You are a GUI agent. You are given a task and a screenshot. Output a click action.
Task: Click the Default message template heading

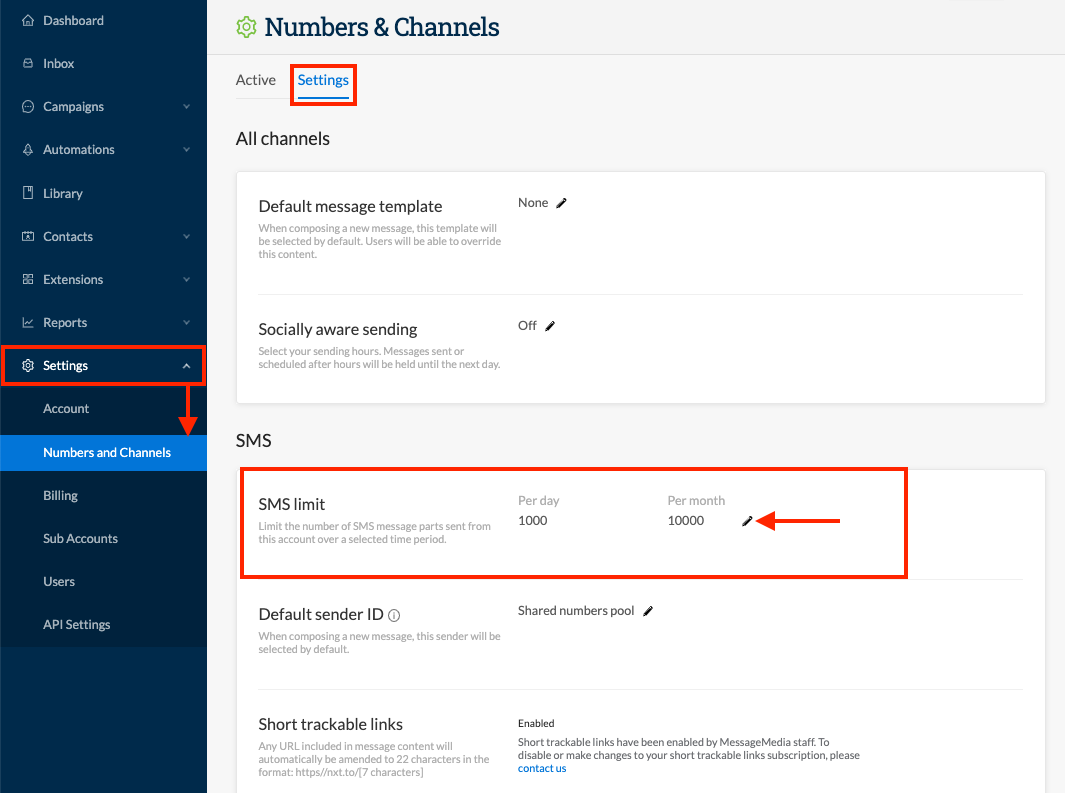350,206
